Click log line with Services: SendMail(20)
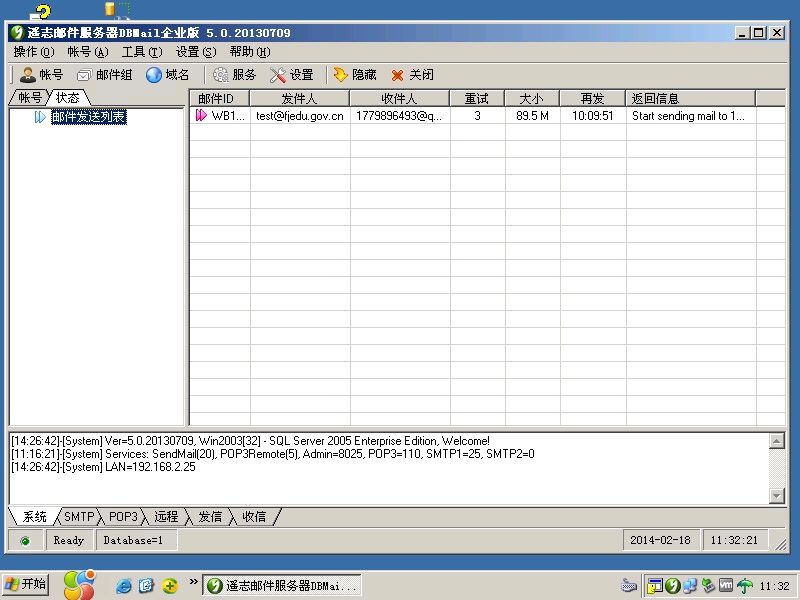The width and height of the screenshot is (800, 600). tap(272, 454)
